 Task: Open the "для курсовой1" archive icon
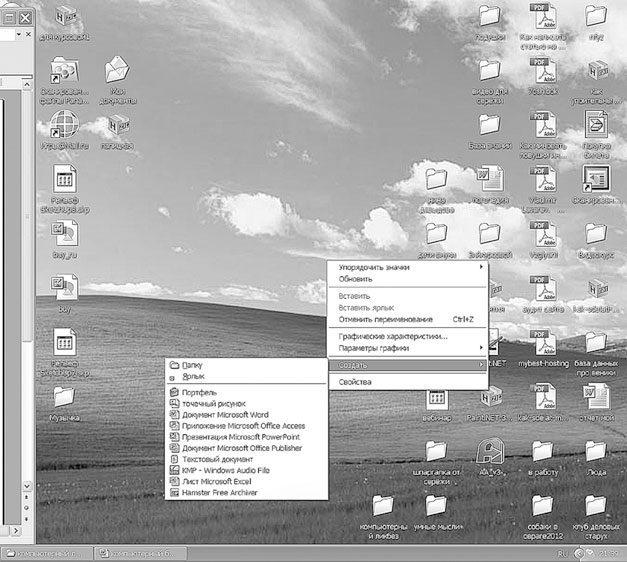point(65,17)
